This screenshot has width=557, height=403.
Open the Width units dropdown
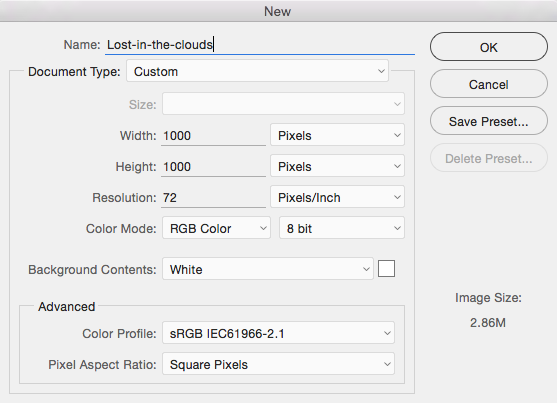pos(337,135)
